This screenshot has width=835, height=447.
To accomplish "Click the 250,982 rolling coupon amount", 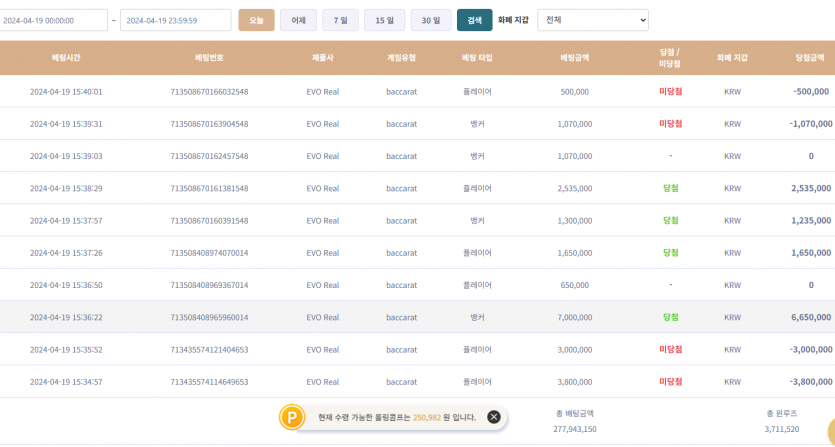I will (427, 417).
